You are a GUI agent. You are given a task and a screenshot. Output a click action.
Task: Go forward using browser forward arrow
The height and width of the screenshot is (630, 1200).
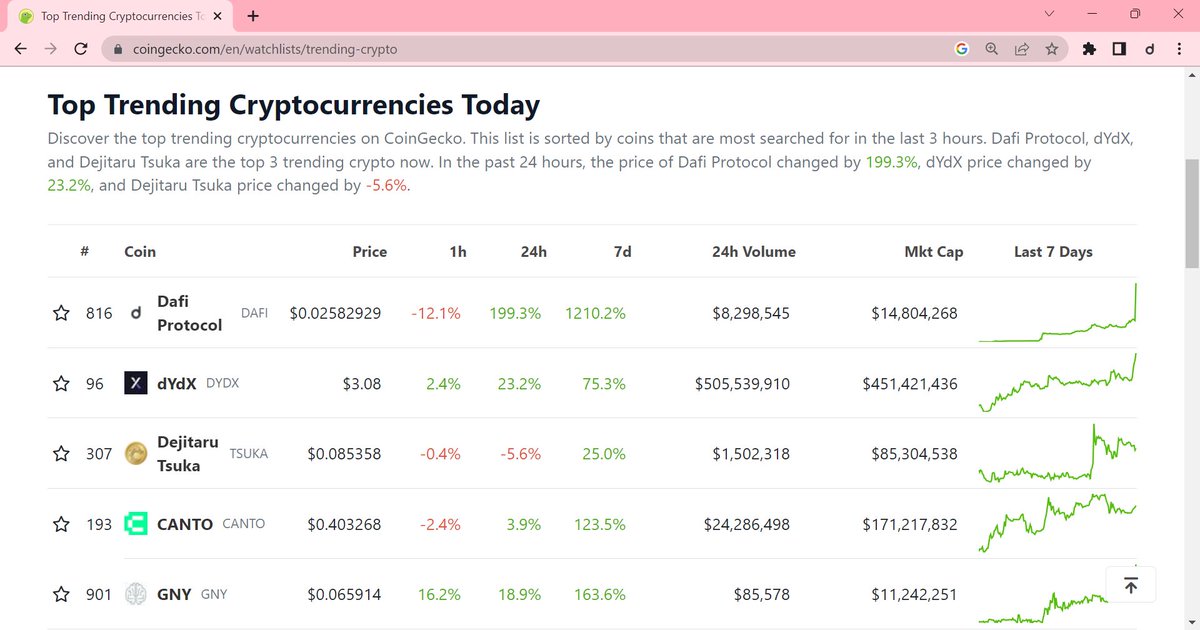pos(51,48)
